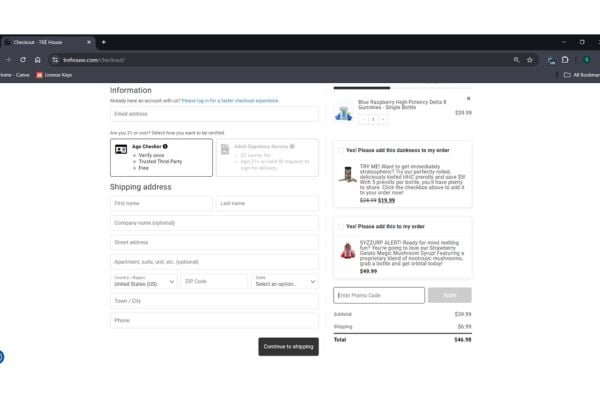
Task: Go to browser home page
Action: 38,60
